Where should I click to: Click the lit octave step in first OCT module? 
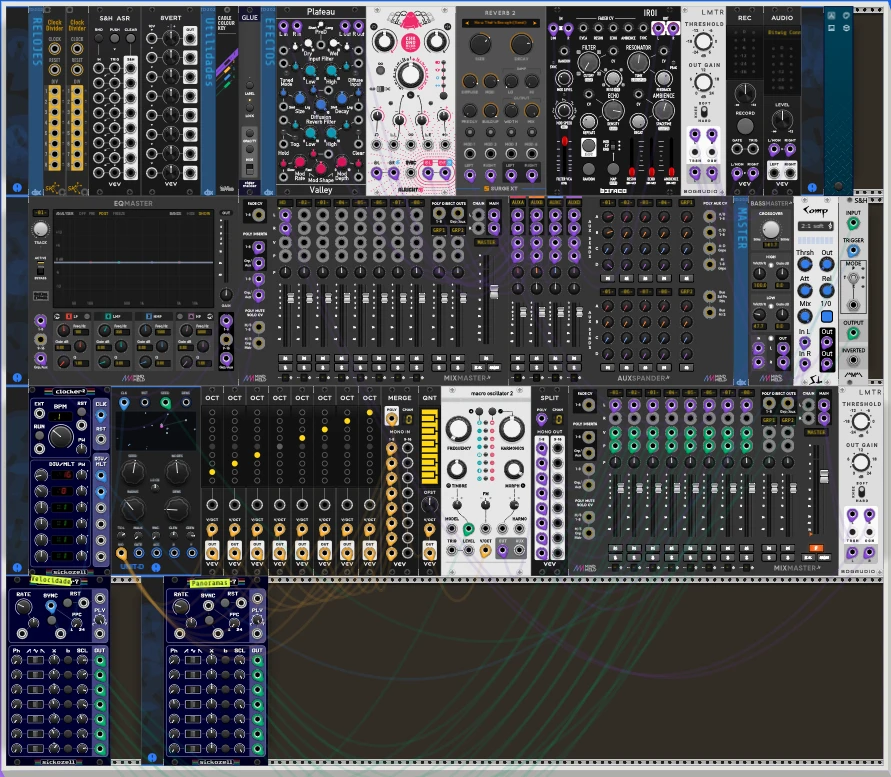click(212, 472)
